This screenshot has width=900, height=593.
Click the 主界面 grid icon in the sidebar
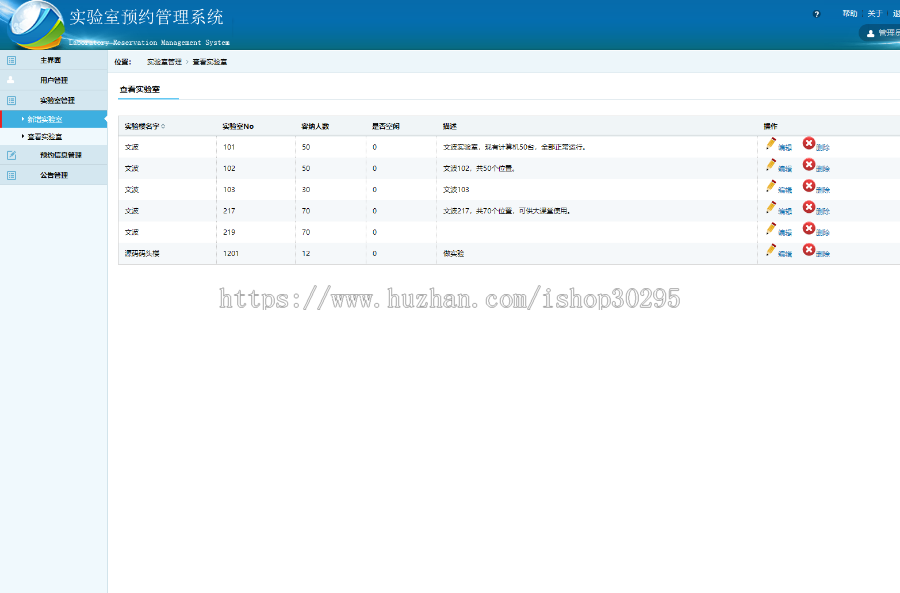tap(12, 59)
